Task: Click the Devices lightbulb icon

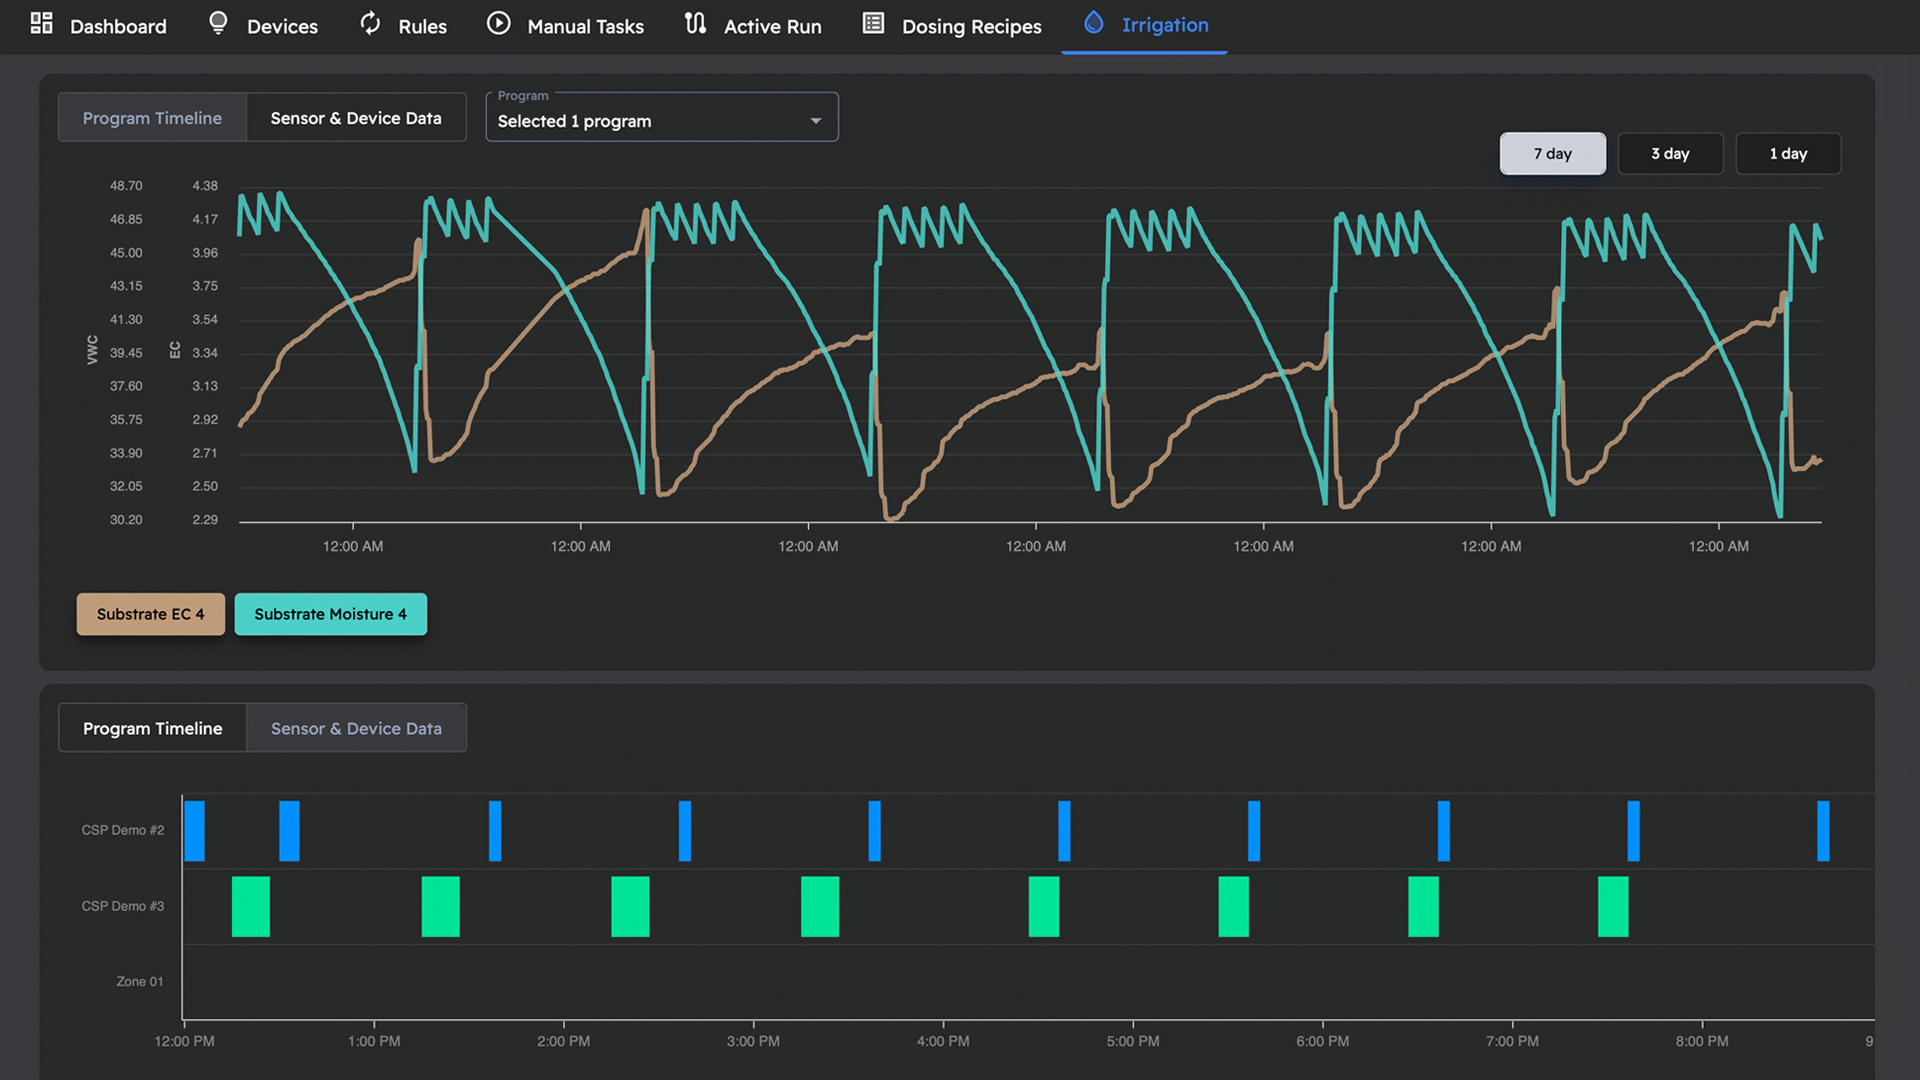Action: tap(217, 23)
